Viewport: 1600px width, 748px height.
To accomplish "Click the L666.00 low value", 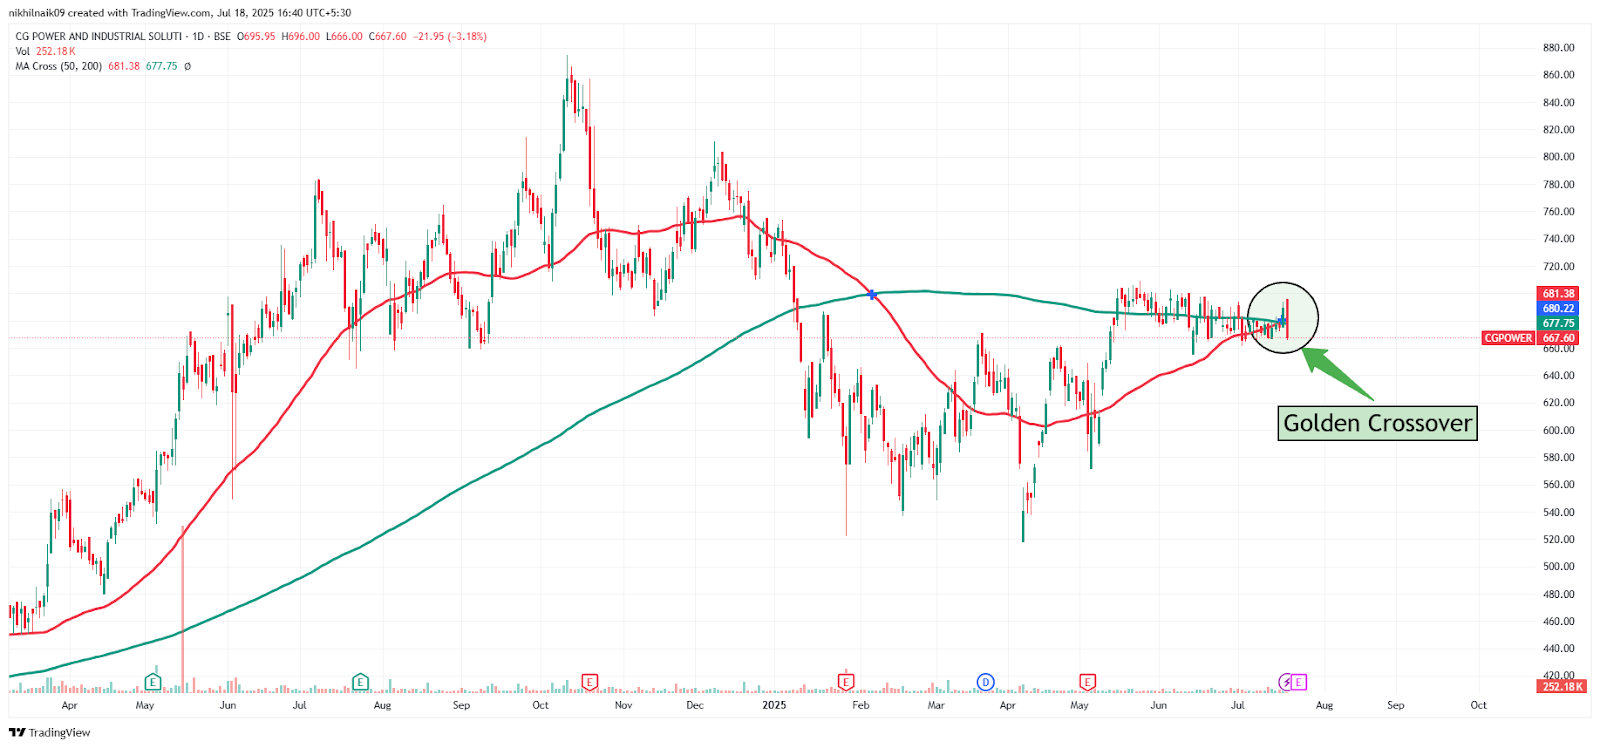I will pos(344,36).
